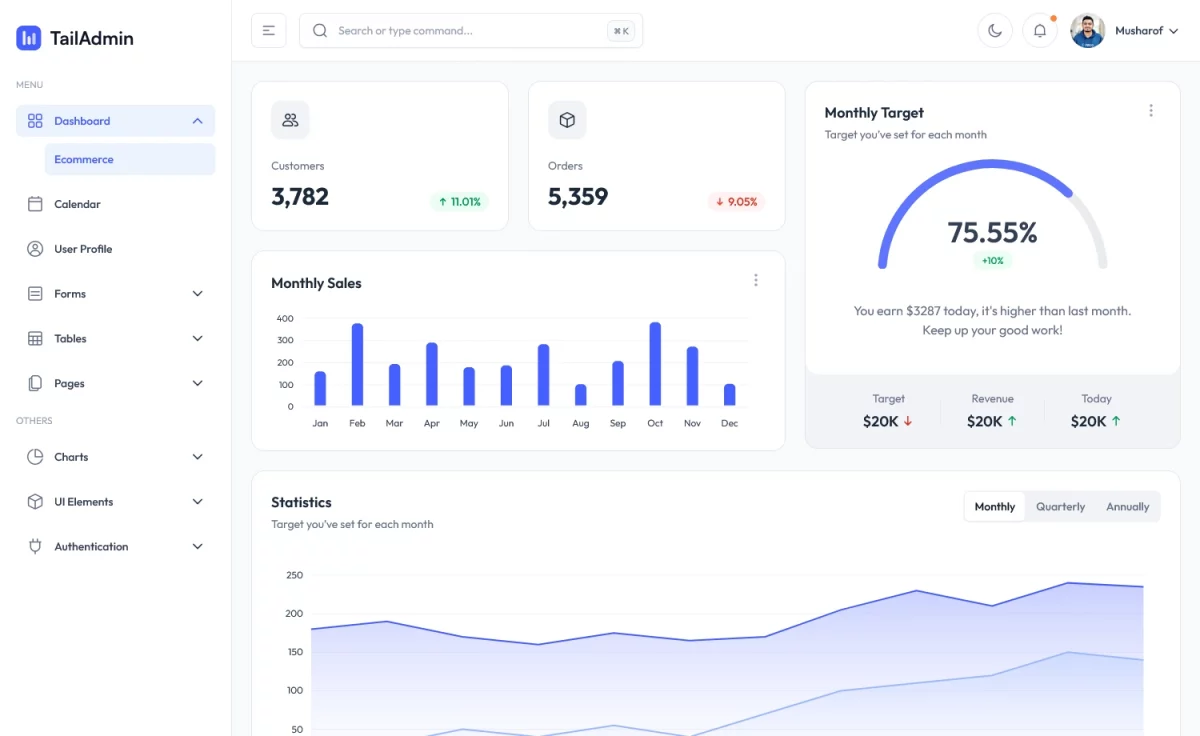Click the Calendar icon in sidebar
The image size is (1200, 736).
pos(35,204)
